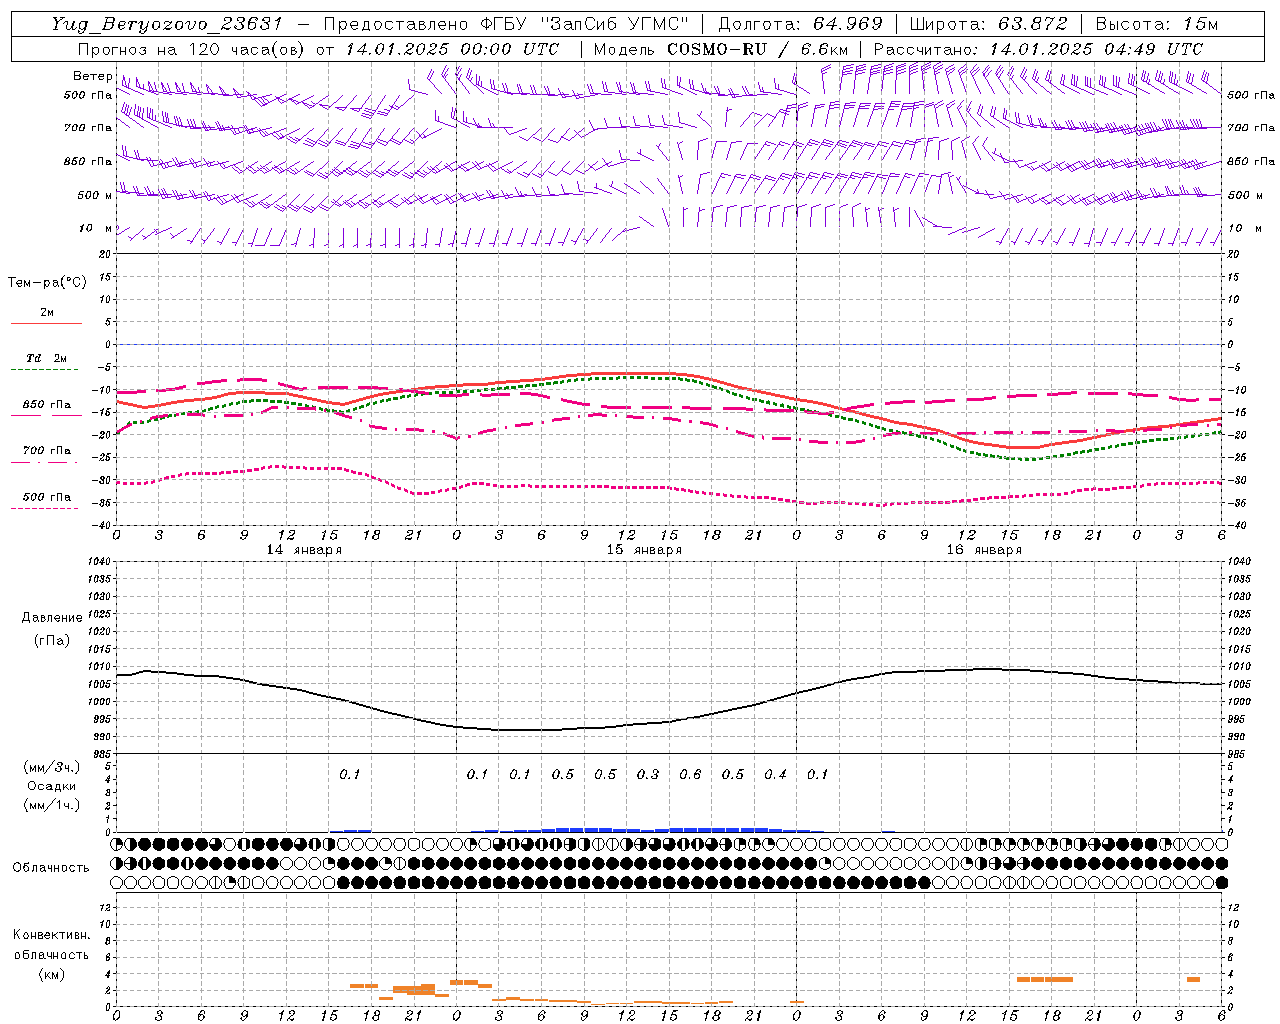This screenshot has height=1024, width=1280.
Task: Click the right-side 500 гПа wind label
Action: tap(1251, 95)
